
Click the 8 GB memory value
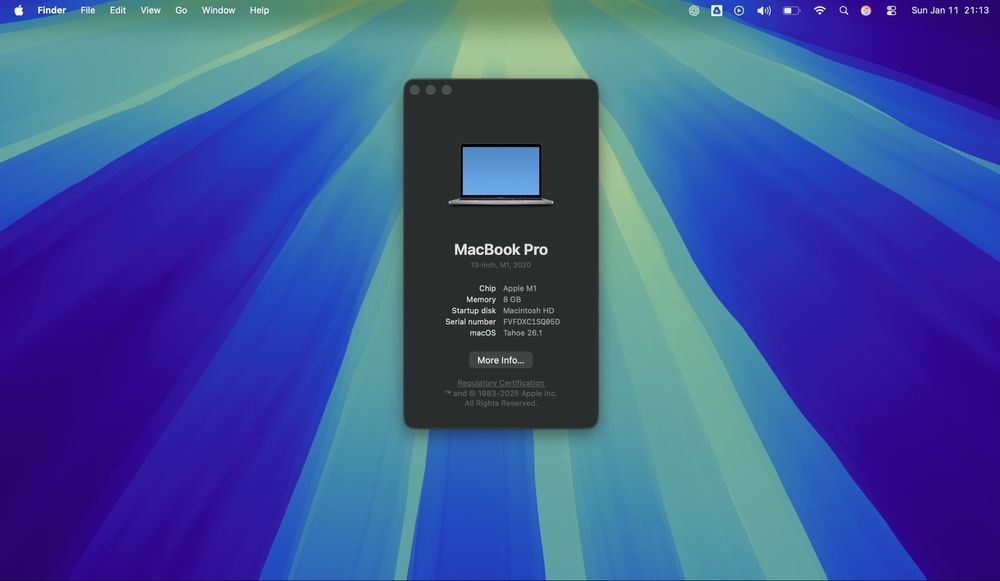coord(511,300)
